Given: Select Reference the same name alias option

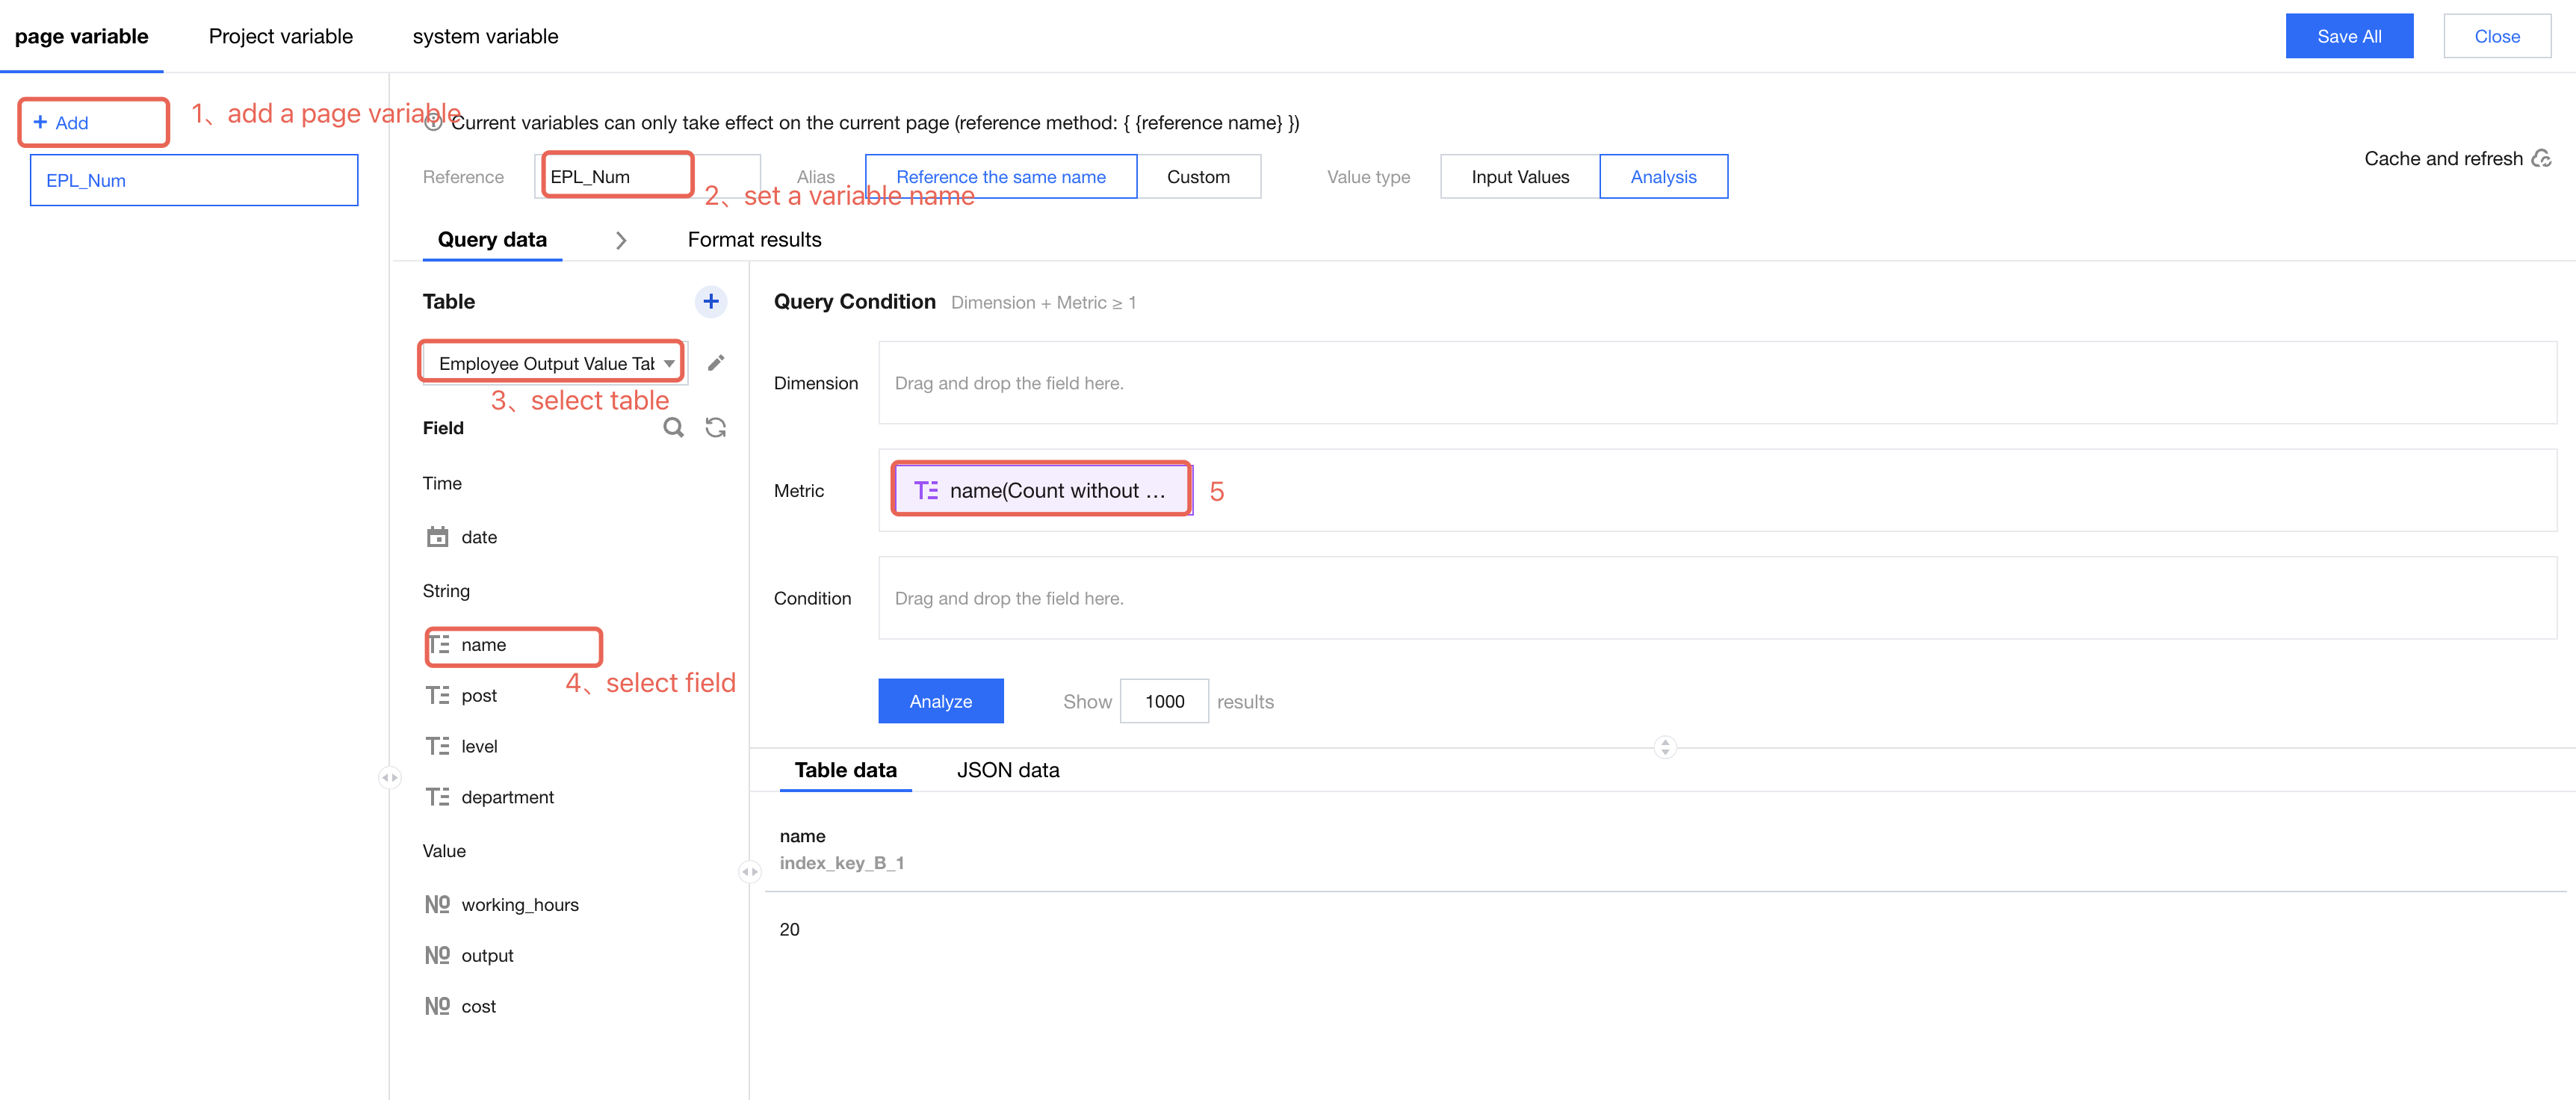Looking at the screenshot, I should (1000, 177).
